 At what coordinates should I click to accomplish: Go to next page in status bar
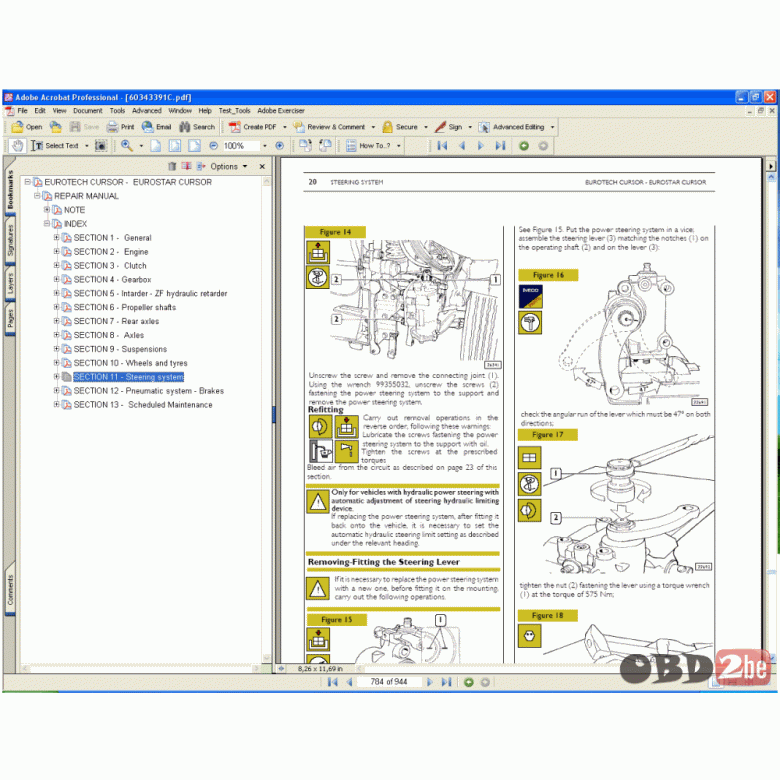[x=430, y=682]
